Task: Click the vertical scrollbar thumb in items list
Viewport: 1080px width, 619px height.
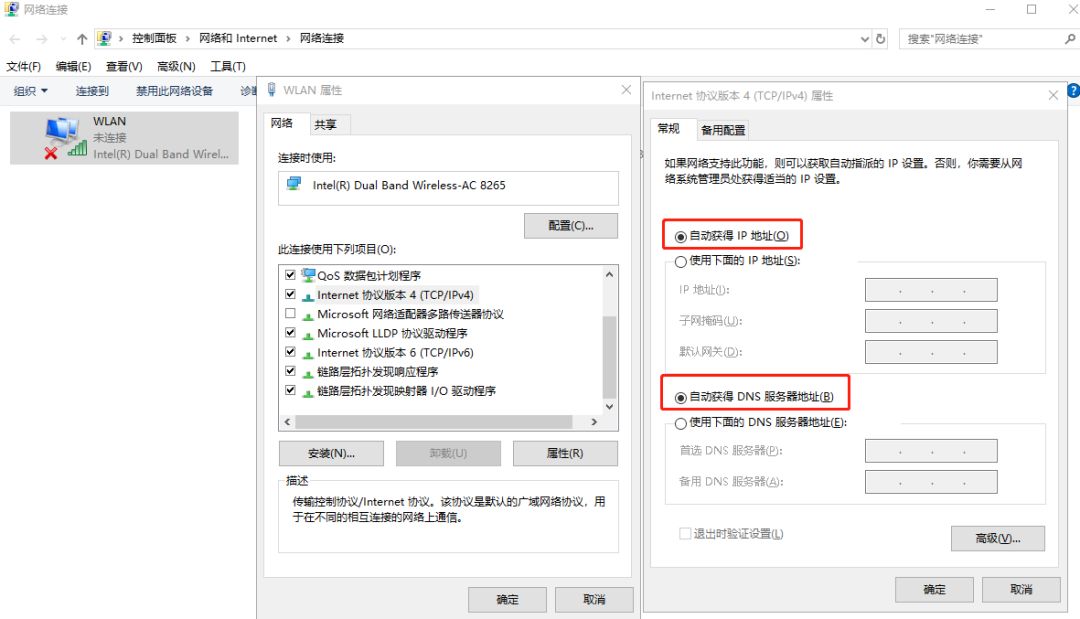Action: [609, 357]
